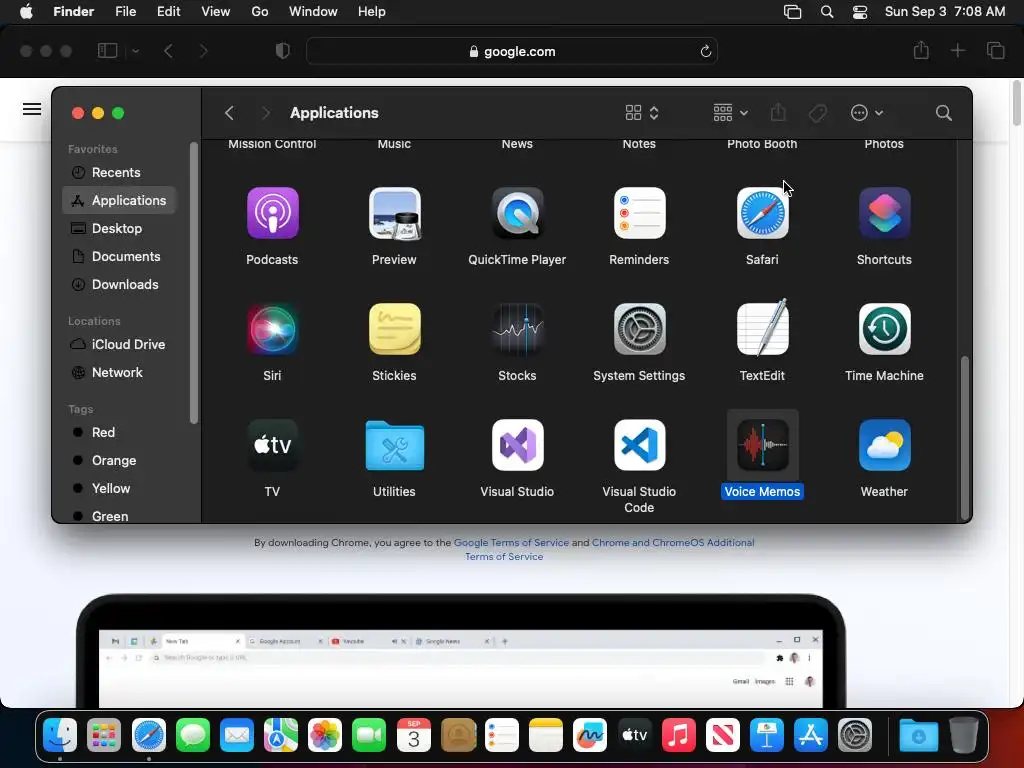Open Recents in Finder sidebar
The image size is (1024, 768).
pos(119,172)
